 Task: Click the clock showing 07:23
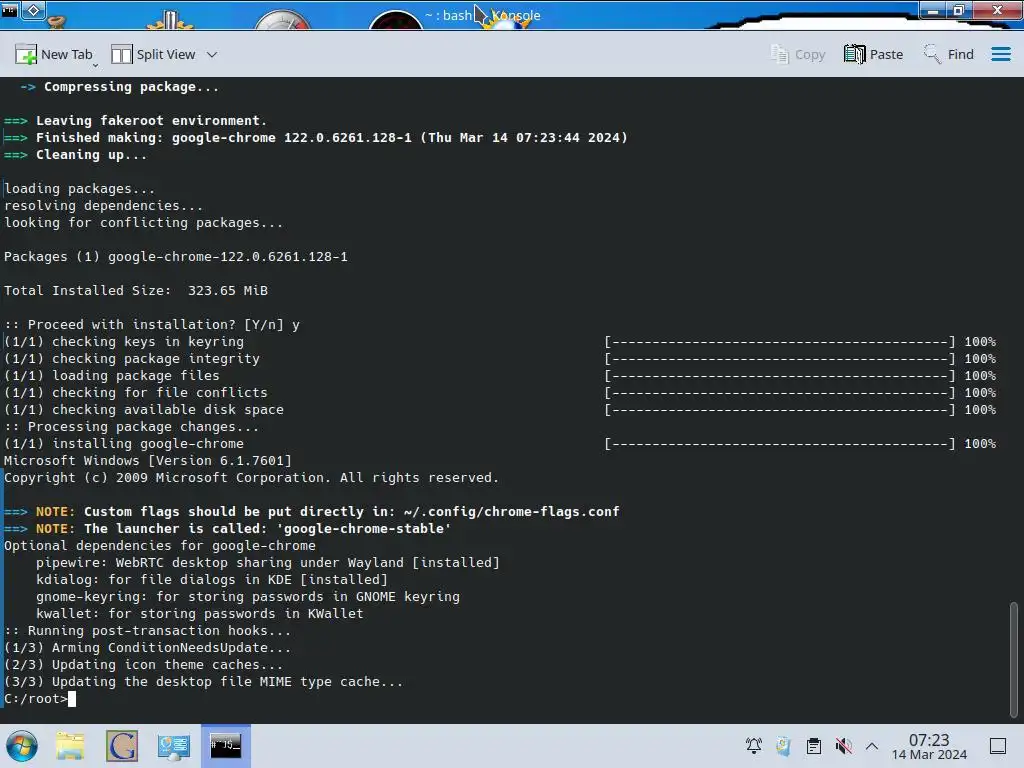tap(929, 746)
